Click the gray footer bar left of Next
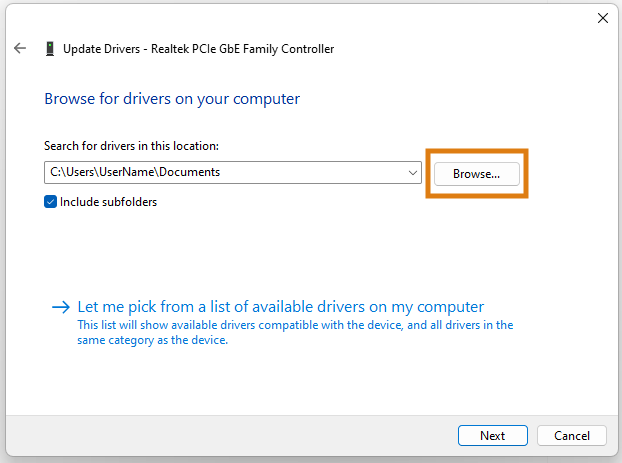Viewport: 622px width, 463px height. [232, 436]
